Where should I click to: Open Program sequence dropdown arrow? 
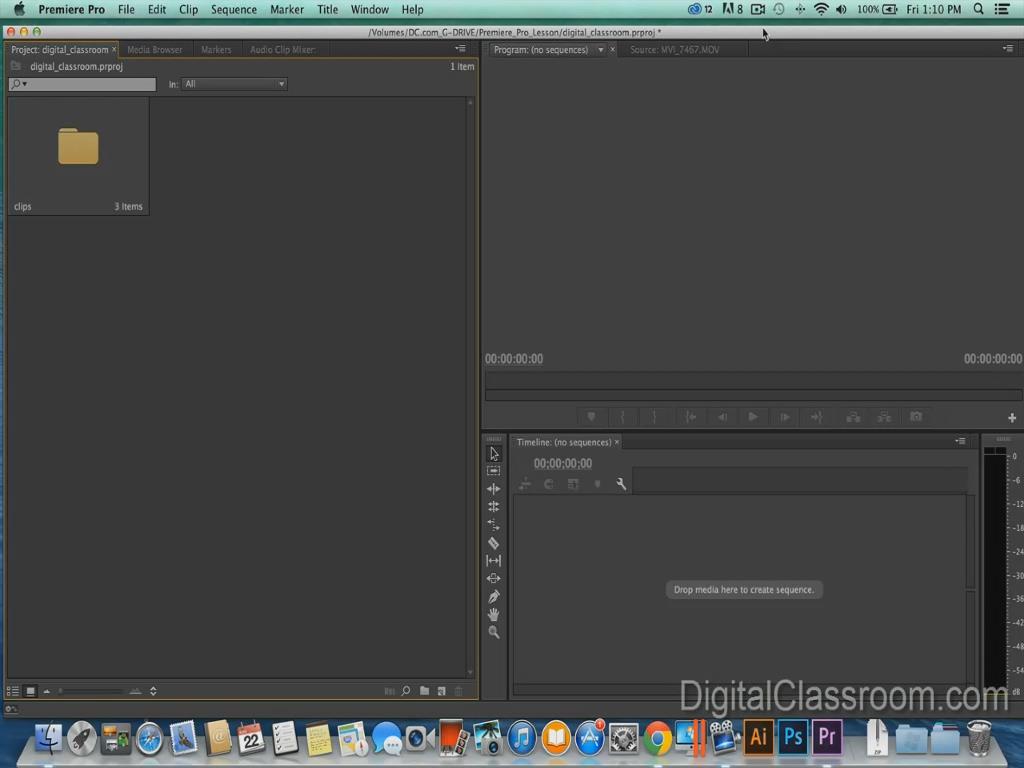601,50
